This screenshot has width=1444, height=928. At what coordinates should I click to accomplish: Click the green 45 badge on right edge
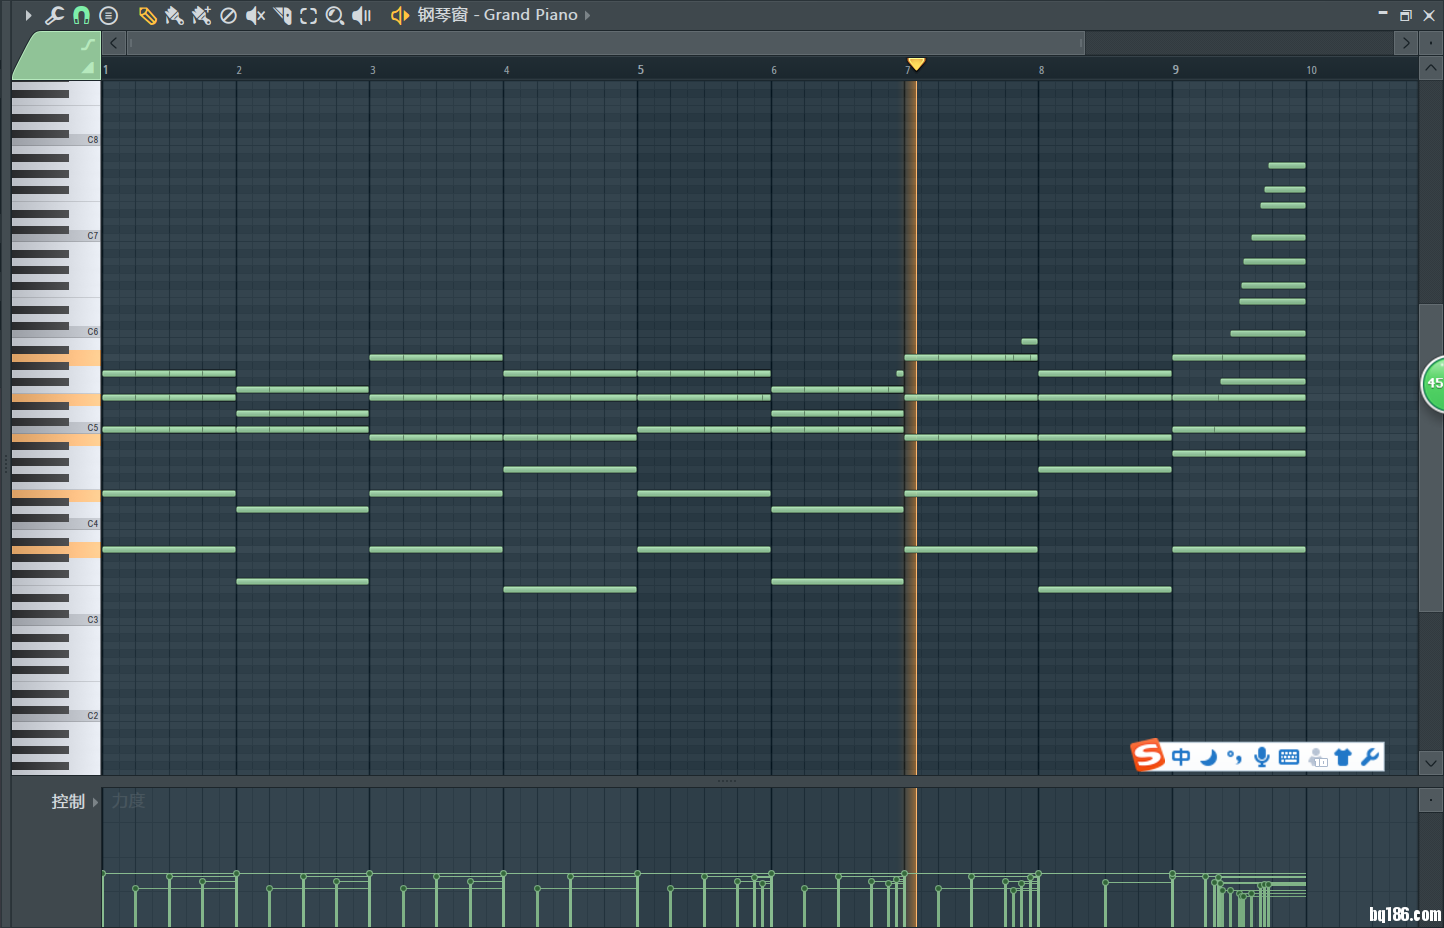(x=1433, y=383)
